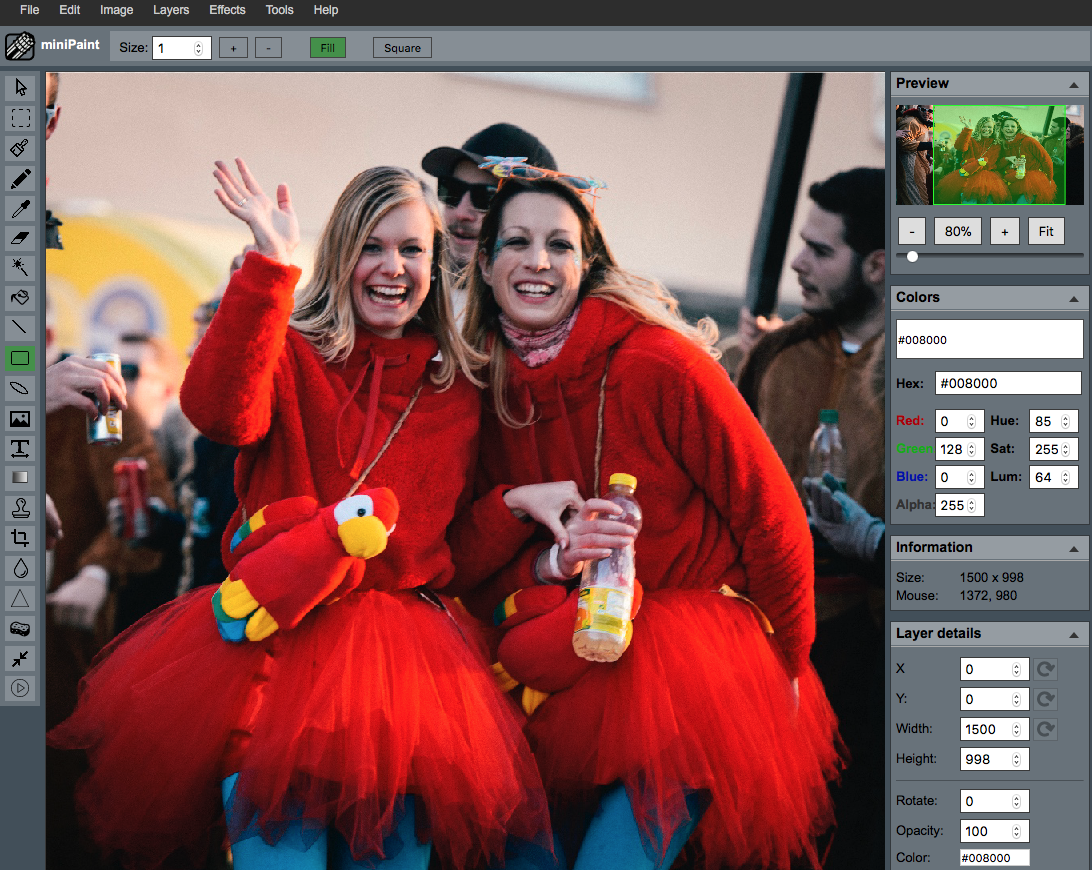
Task: Click the Fit zoom button
Action: [1045, 231]
